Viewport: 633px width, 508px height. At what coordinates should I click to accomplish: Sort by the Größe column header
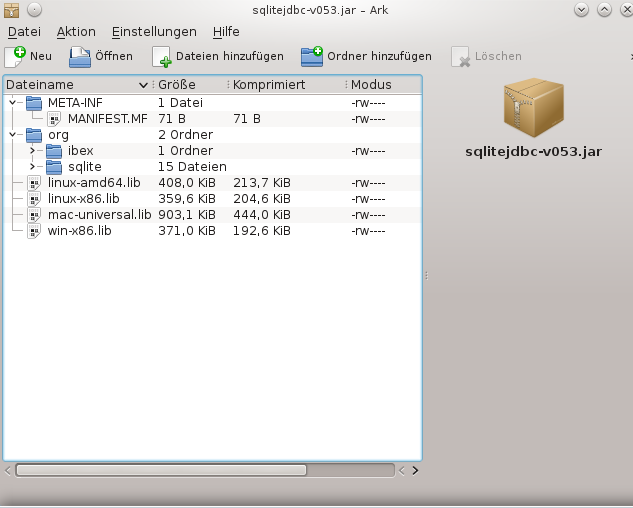tap(190, 85)
